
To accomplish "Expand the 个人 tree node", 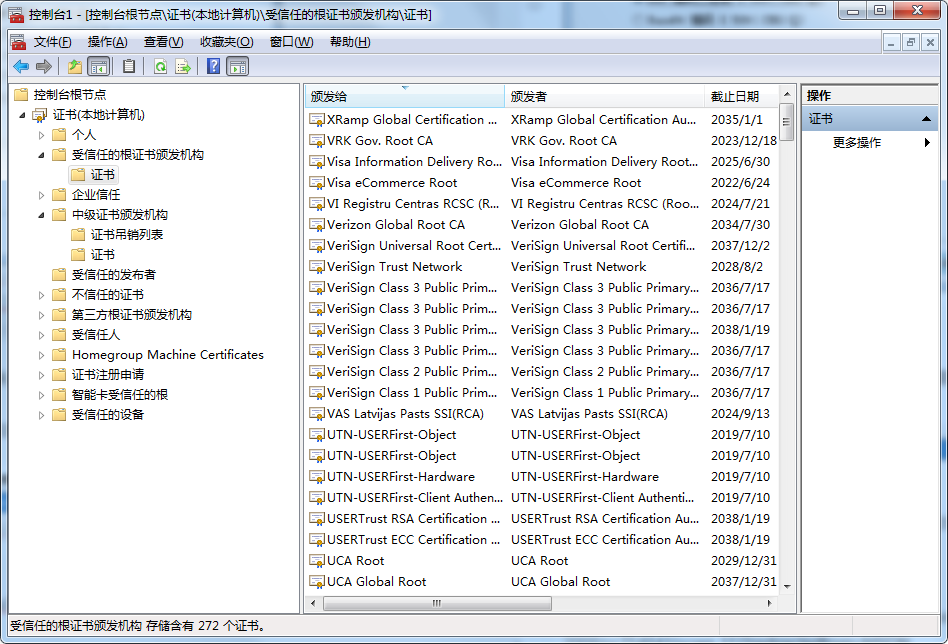I will pos(41,135).
